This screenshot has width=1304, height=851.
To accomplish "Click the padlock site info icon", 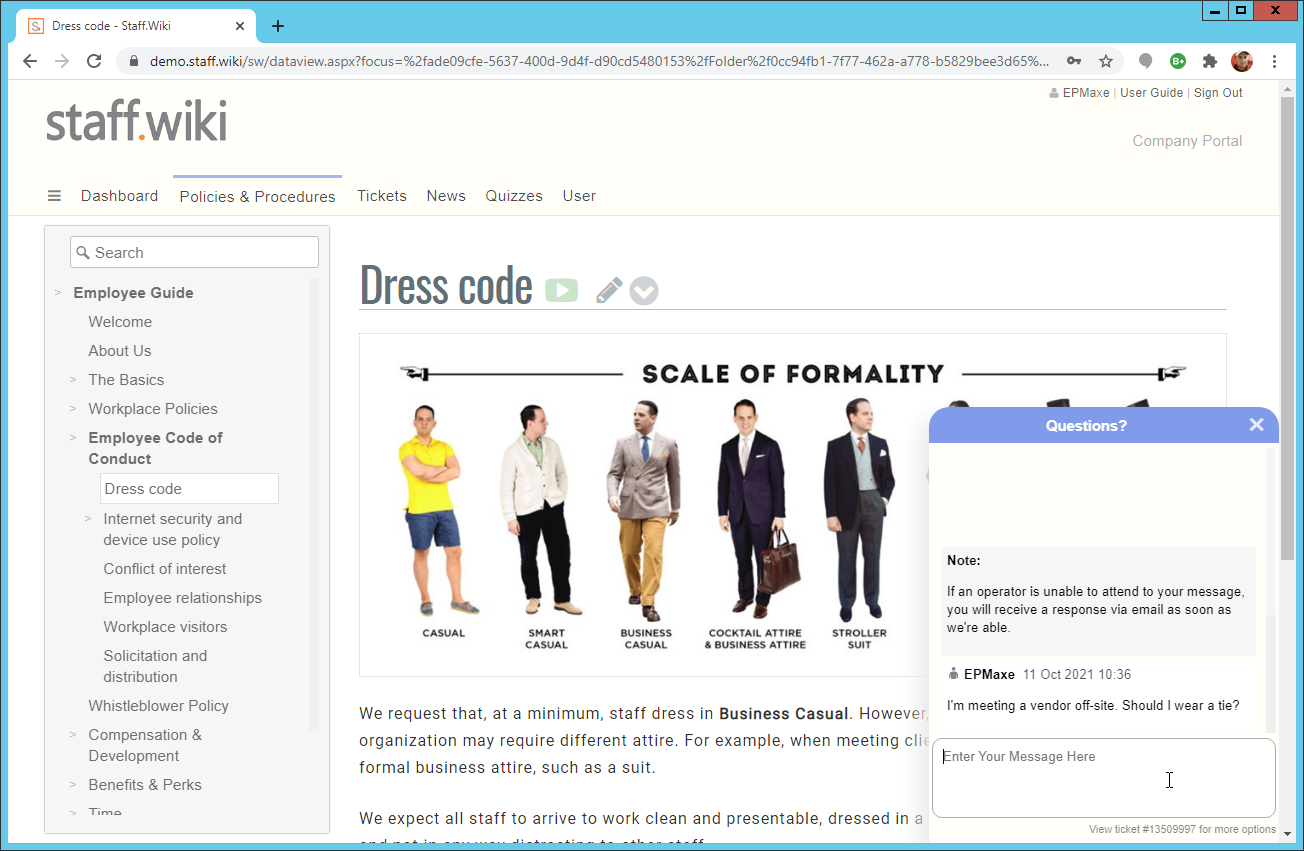I will click(x=134, y=61).
